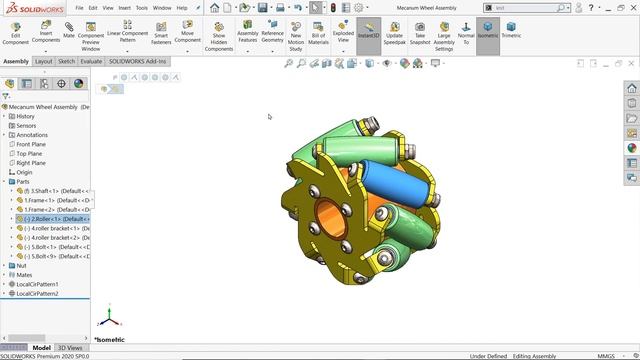640x360 pixels.
Task: Open the DimXpertManager tab
Action: 61,84
